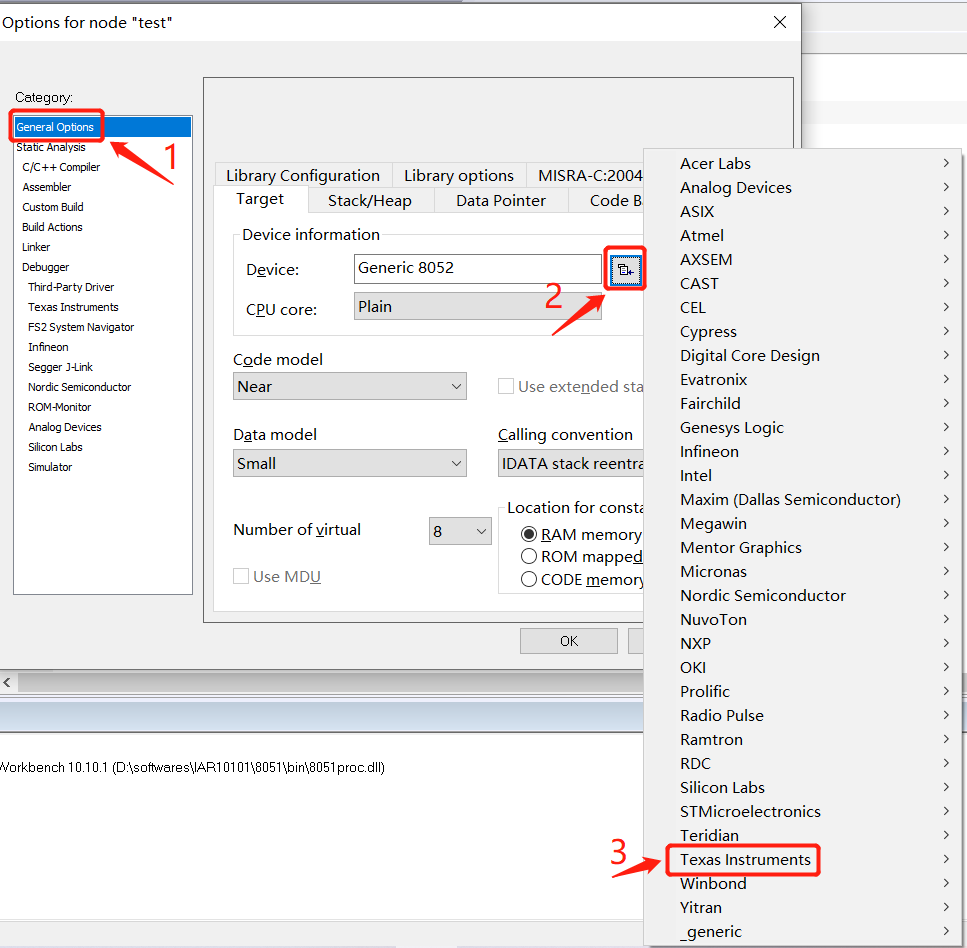Select Texas Instruments debugger category

pyautogui.click(x=73, y=307)
